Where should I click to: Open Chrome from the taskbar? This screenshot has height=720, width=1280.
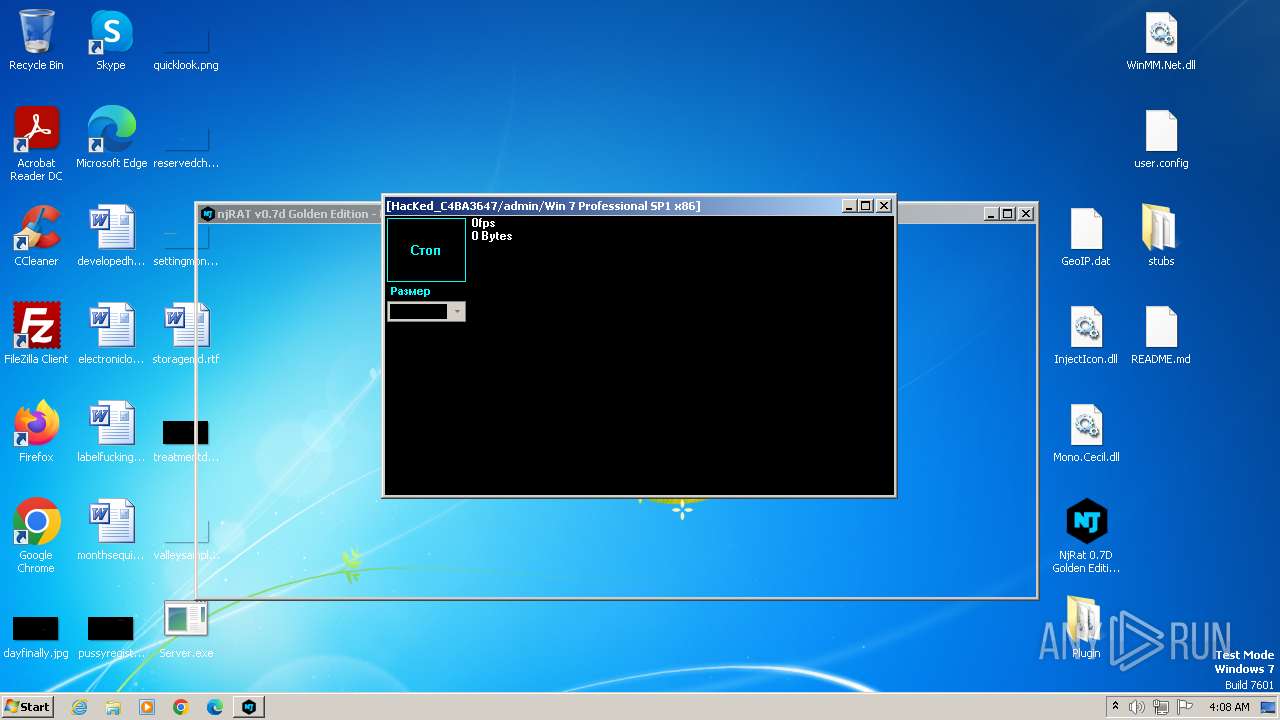tap(181, 707)
